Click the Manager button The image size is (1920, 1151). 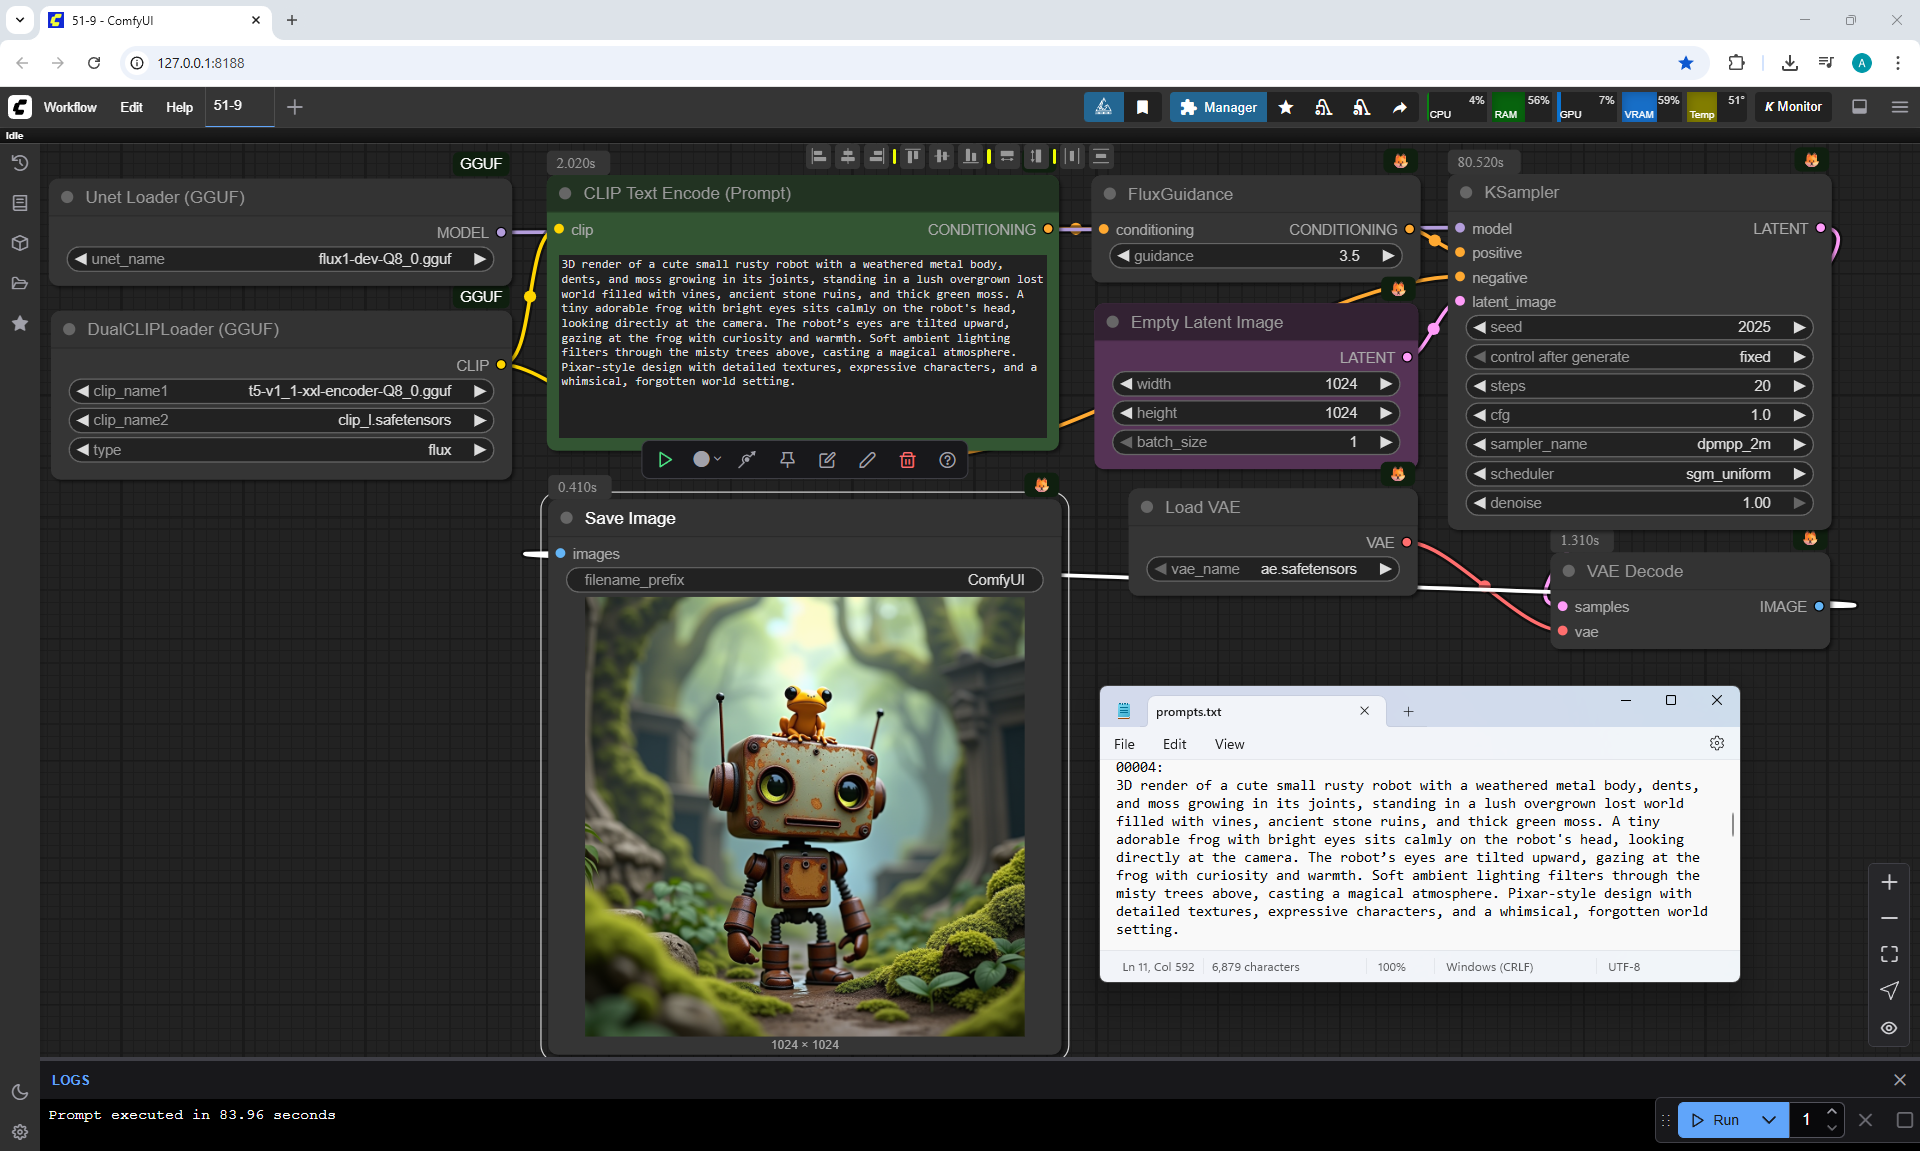[x=1218, y=107]
